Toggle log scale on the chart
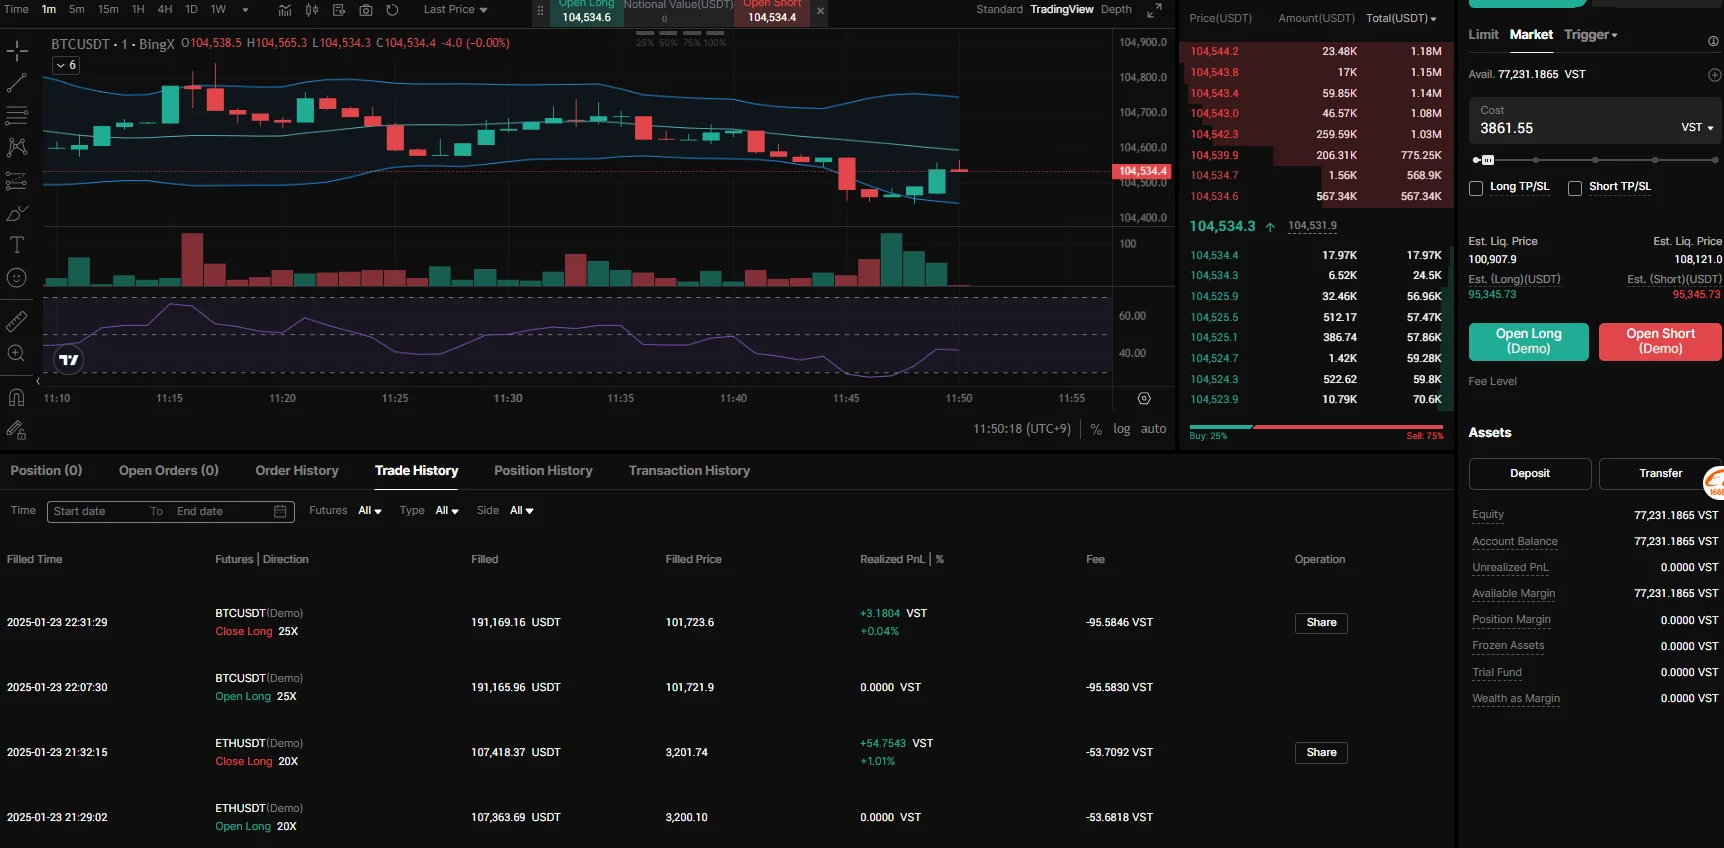Image resolution: width=1724 pixels, height=848 pixels. coord(1122,429)
